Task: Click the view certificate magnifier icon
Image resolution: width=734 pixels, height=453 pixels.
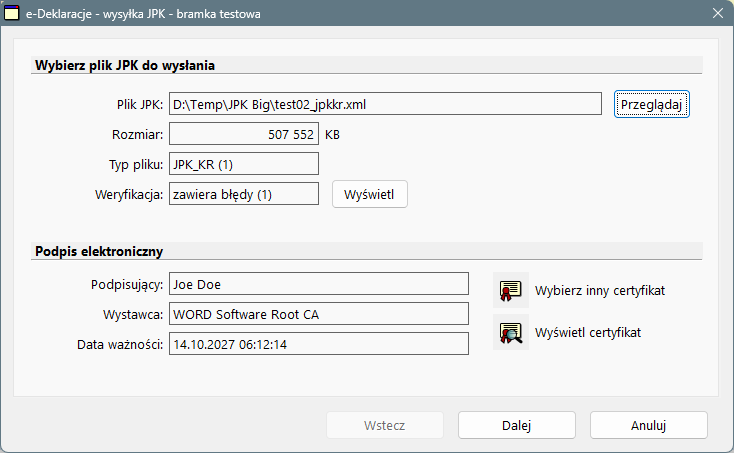Action: pos(511,332)
